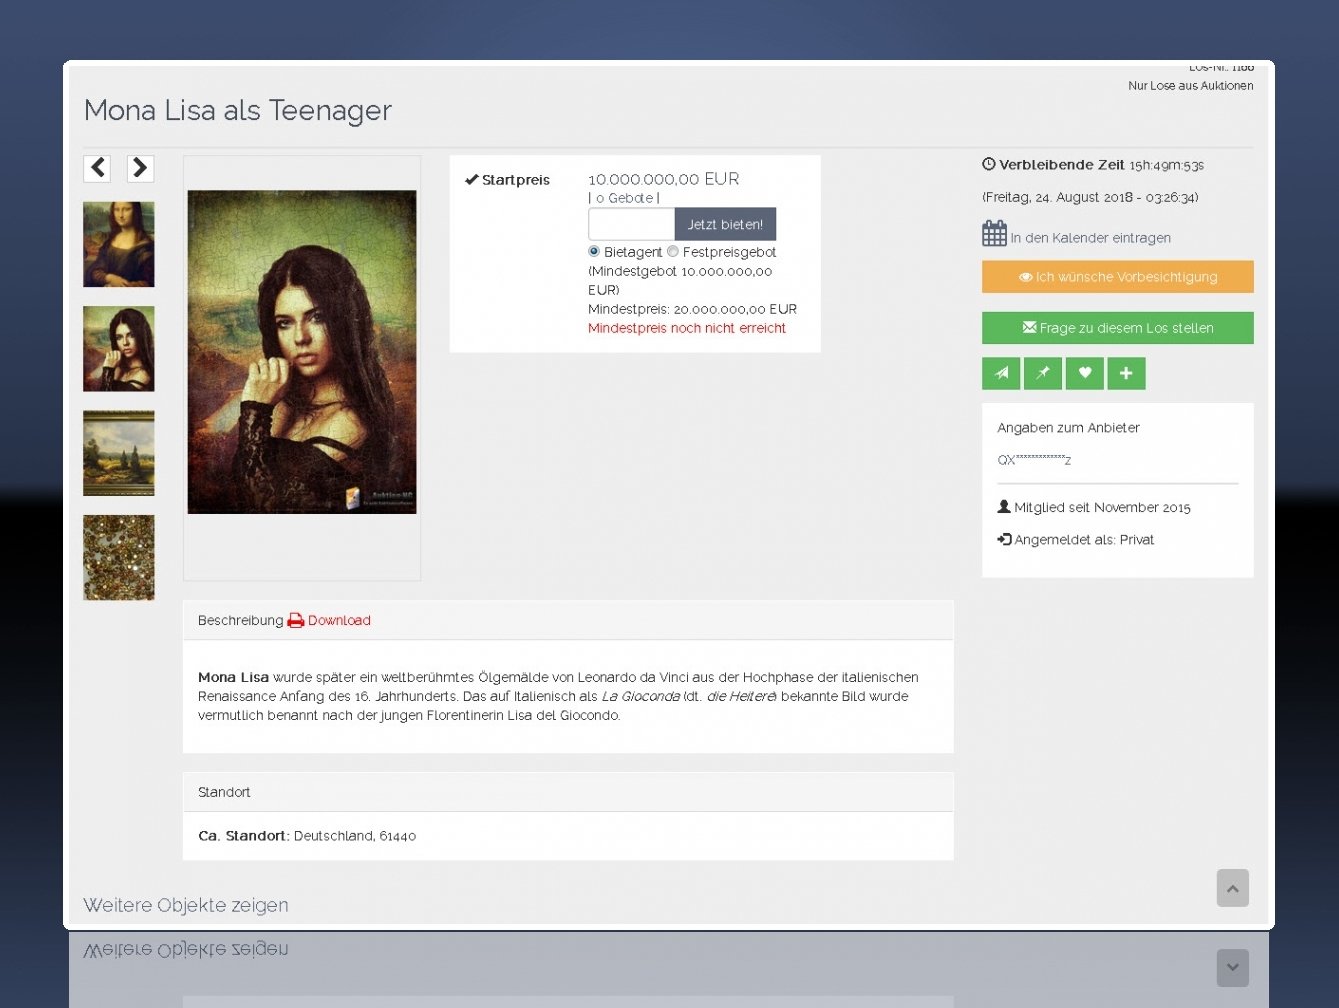
Task: Select the Bietagent radio option
Action: [594, 251]
